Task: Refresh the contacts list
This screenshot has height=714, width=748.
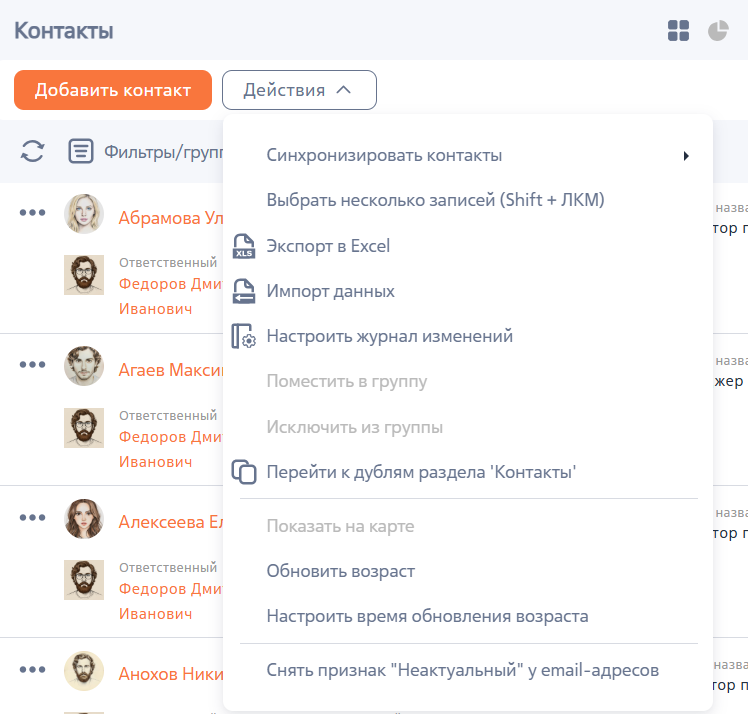Action: [32, 151]
